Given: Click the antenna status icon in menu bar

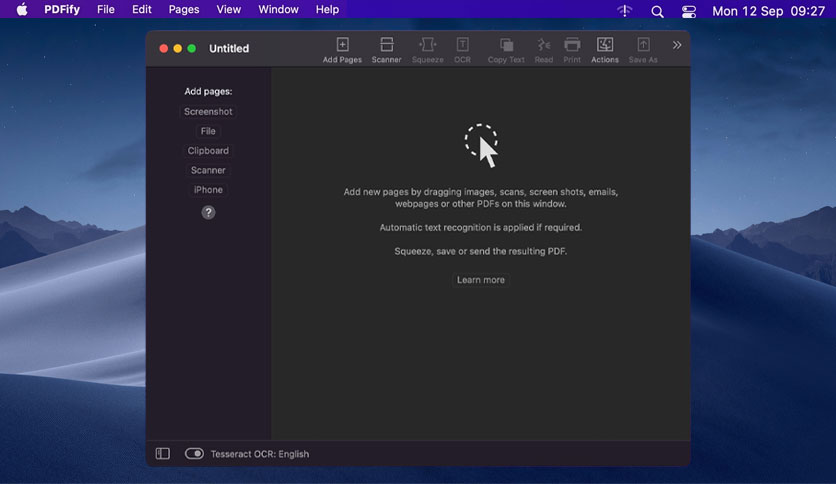Looking at the screenshot, I should (624, 11).
